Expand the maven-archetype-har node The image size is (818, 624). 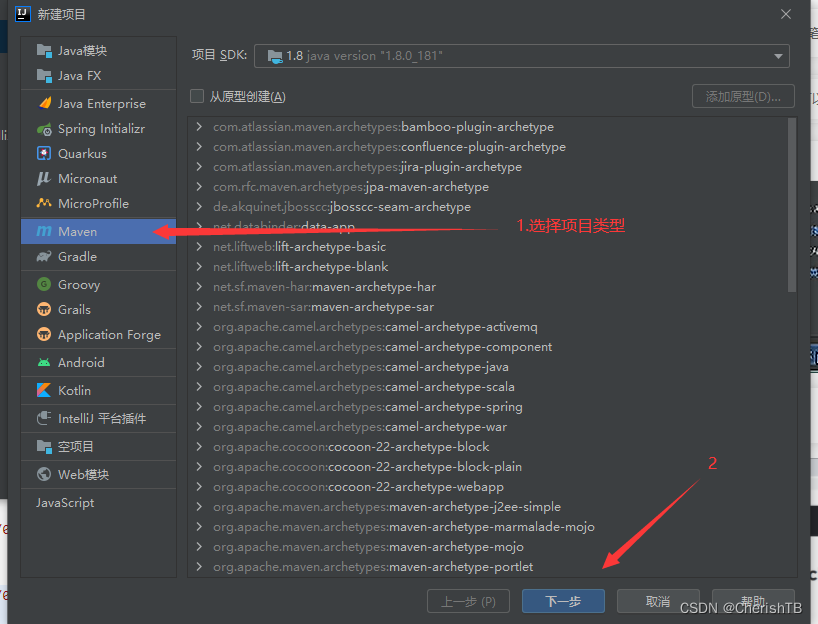199,286
